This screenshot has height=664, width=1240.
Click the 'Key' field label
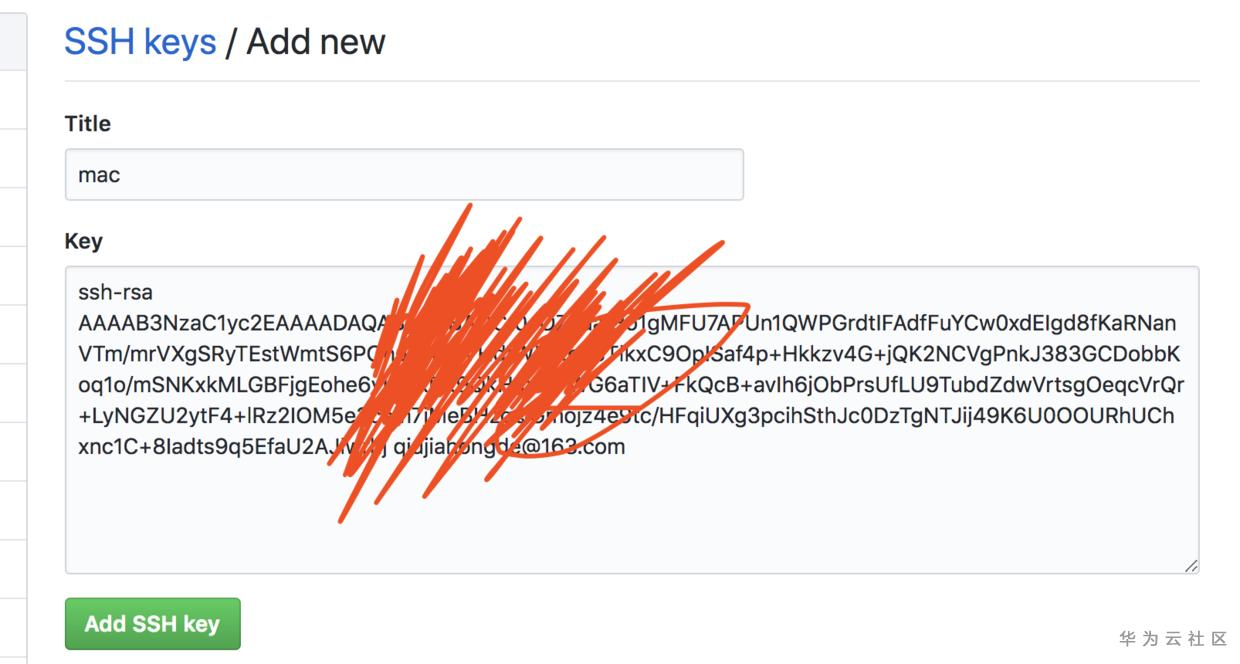pos(83,241)
